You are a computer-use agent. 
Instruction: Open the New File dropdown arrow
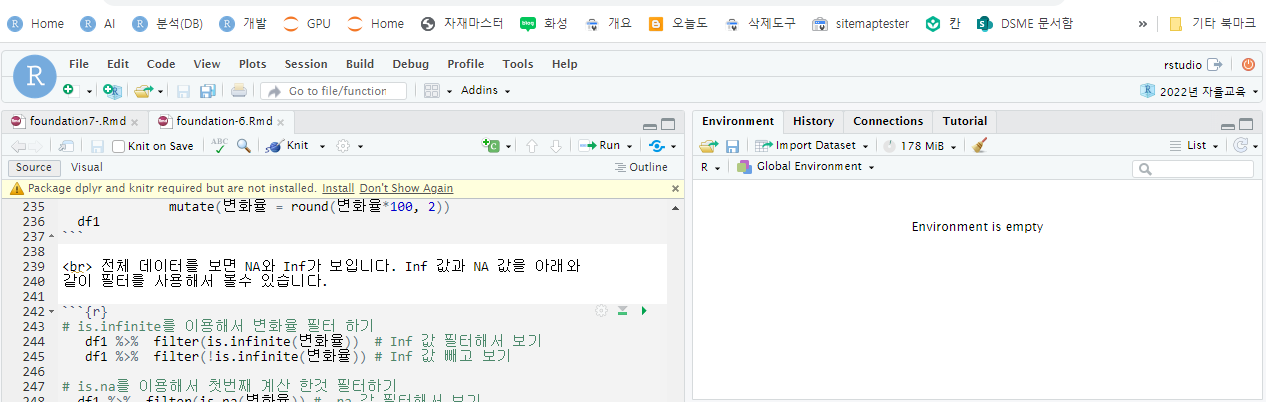89,91
